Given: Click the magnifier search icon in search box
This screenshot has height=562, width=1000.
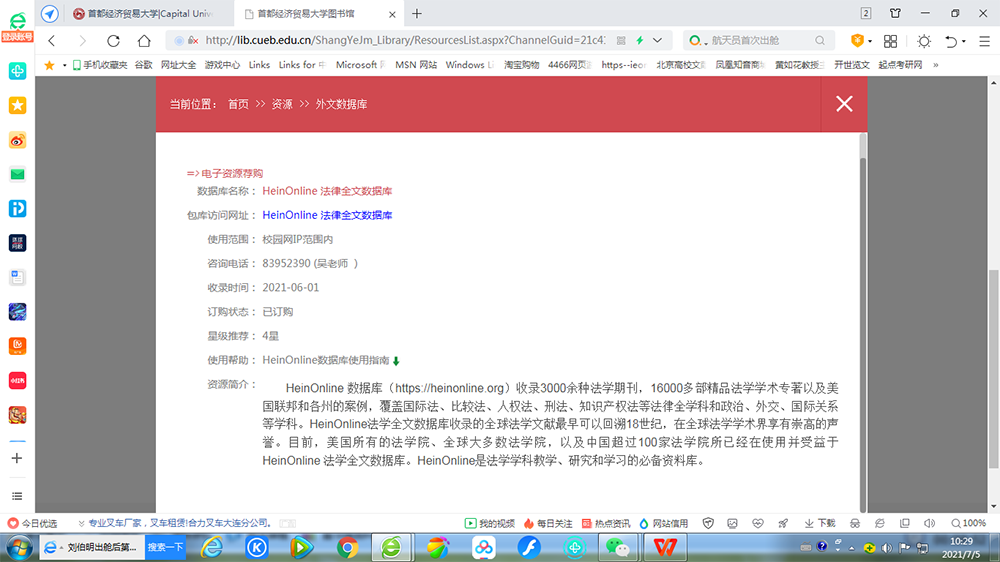Looking at the screenshot, I should 820,40.
